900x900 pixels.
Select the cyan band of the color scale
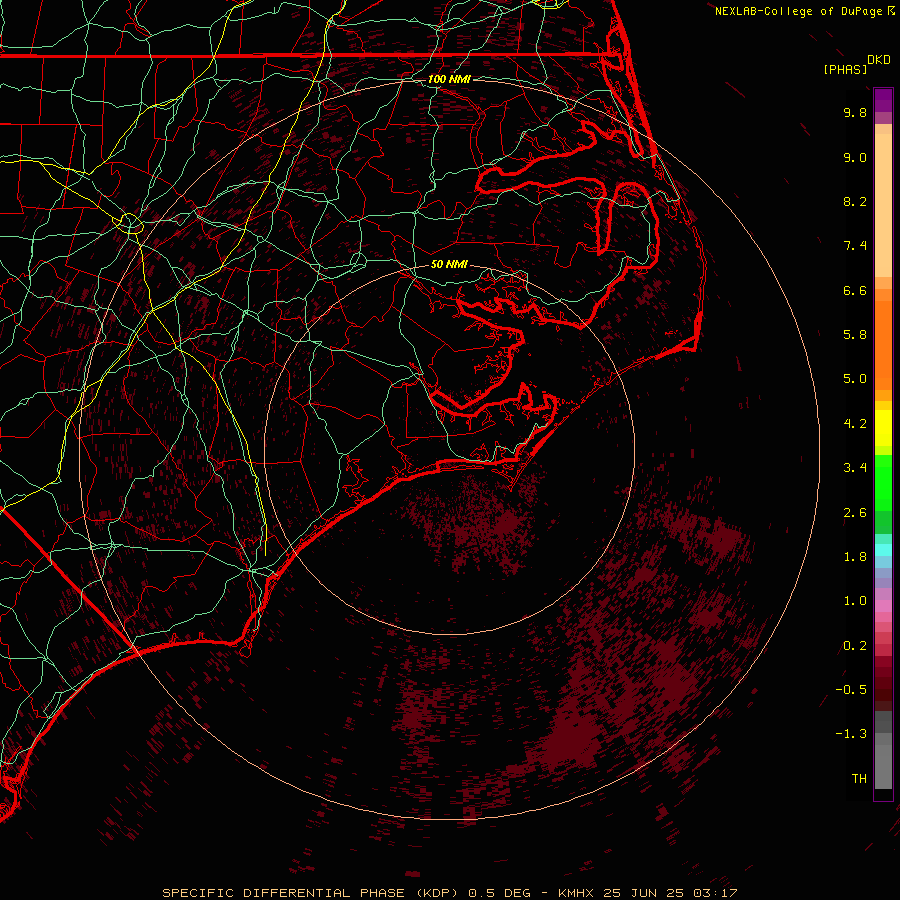pyautogui.click(x=883, y=550)
